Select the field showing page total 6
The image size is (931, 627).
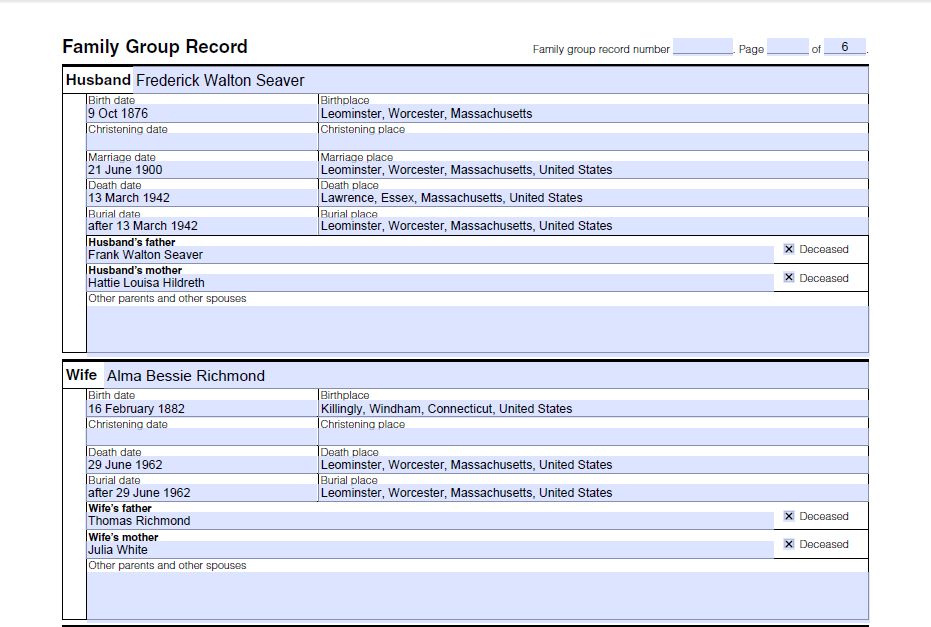point(845,45)
